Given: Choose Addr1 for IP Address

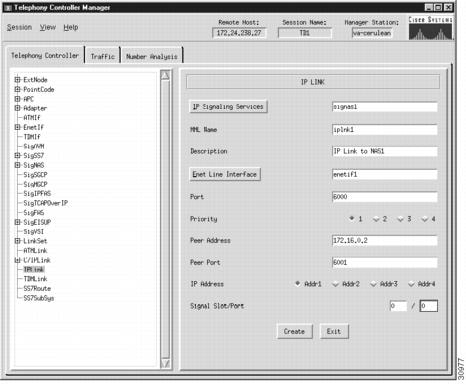Looking at the screenshot, I should (x=298, y=284).
